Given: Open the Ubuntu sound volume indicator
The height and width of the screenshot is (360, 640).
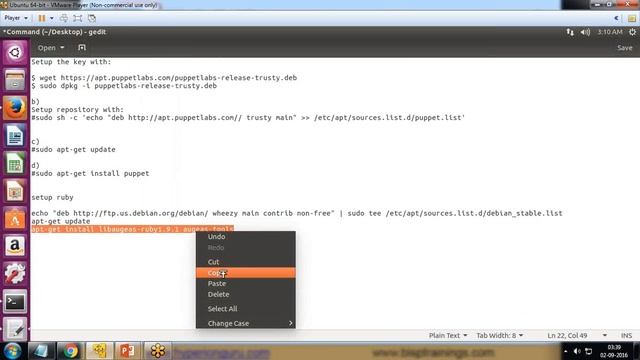Looking at the screenshot, I should (585, 32).
